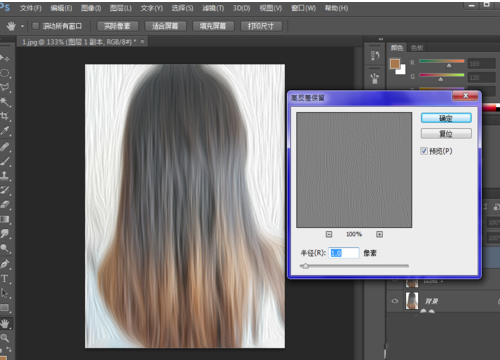Open the Filter menu
The image size is (500, 360).
(x=213, y=8)
